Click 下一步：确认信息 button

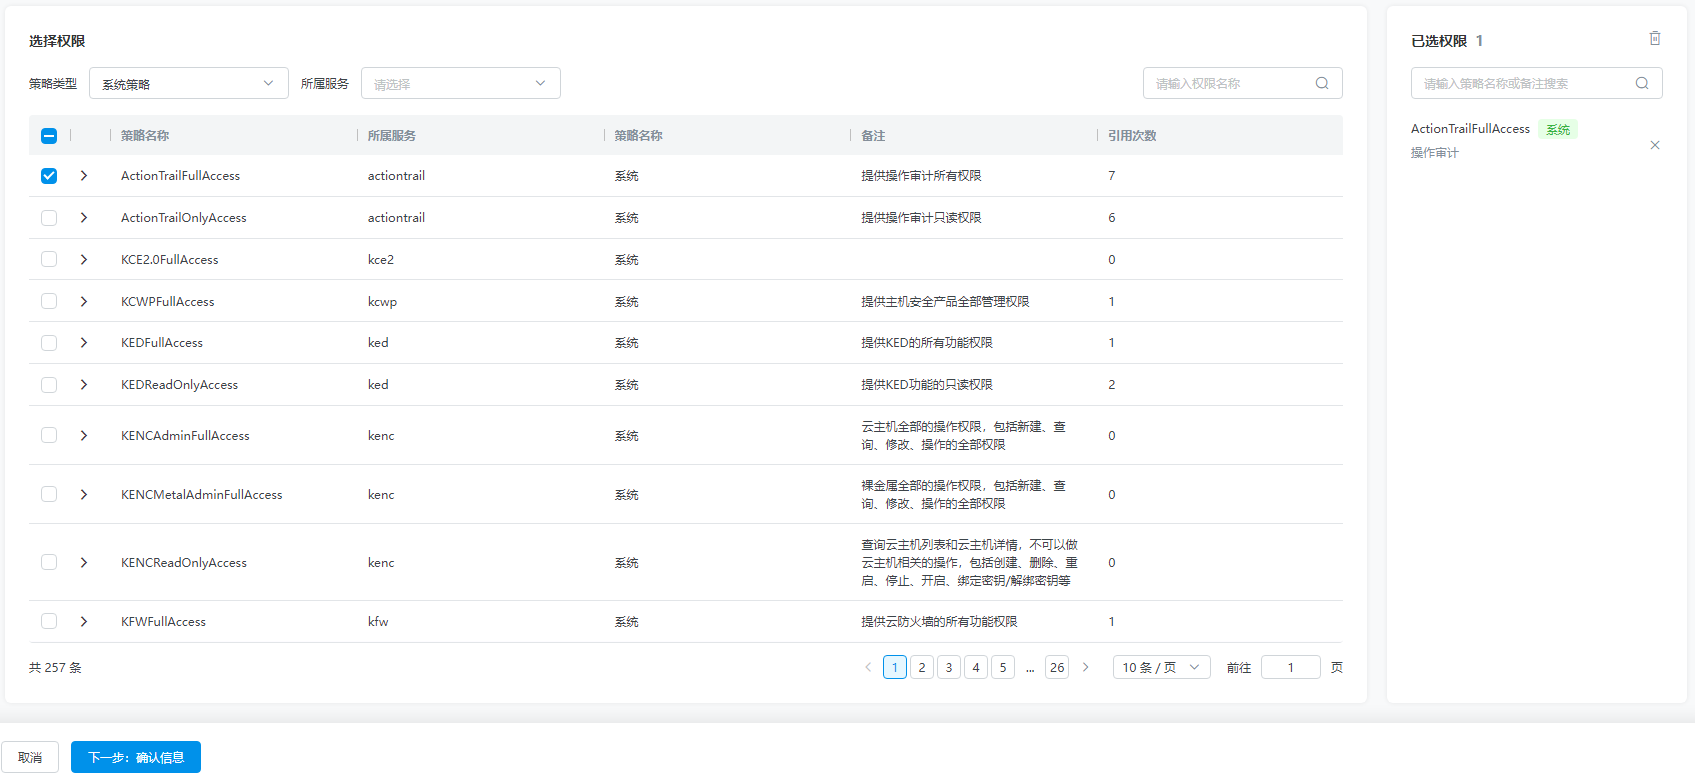pyautogui.click(x=136, y=757)
